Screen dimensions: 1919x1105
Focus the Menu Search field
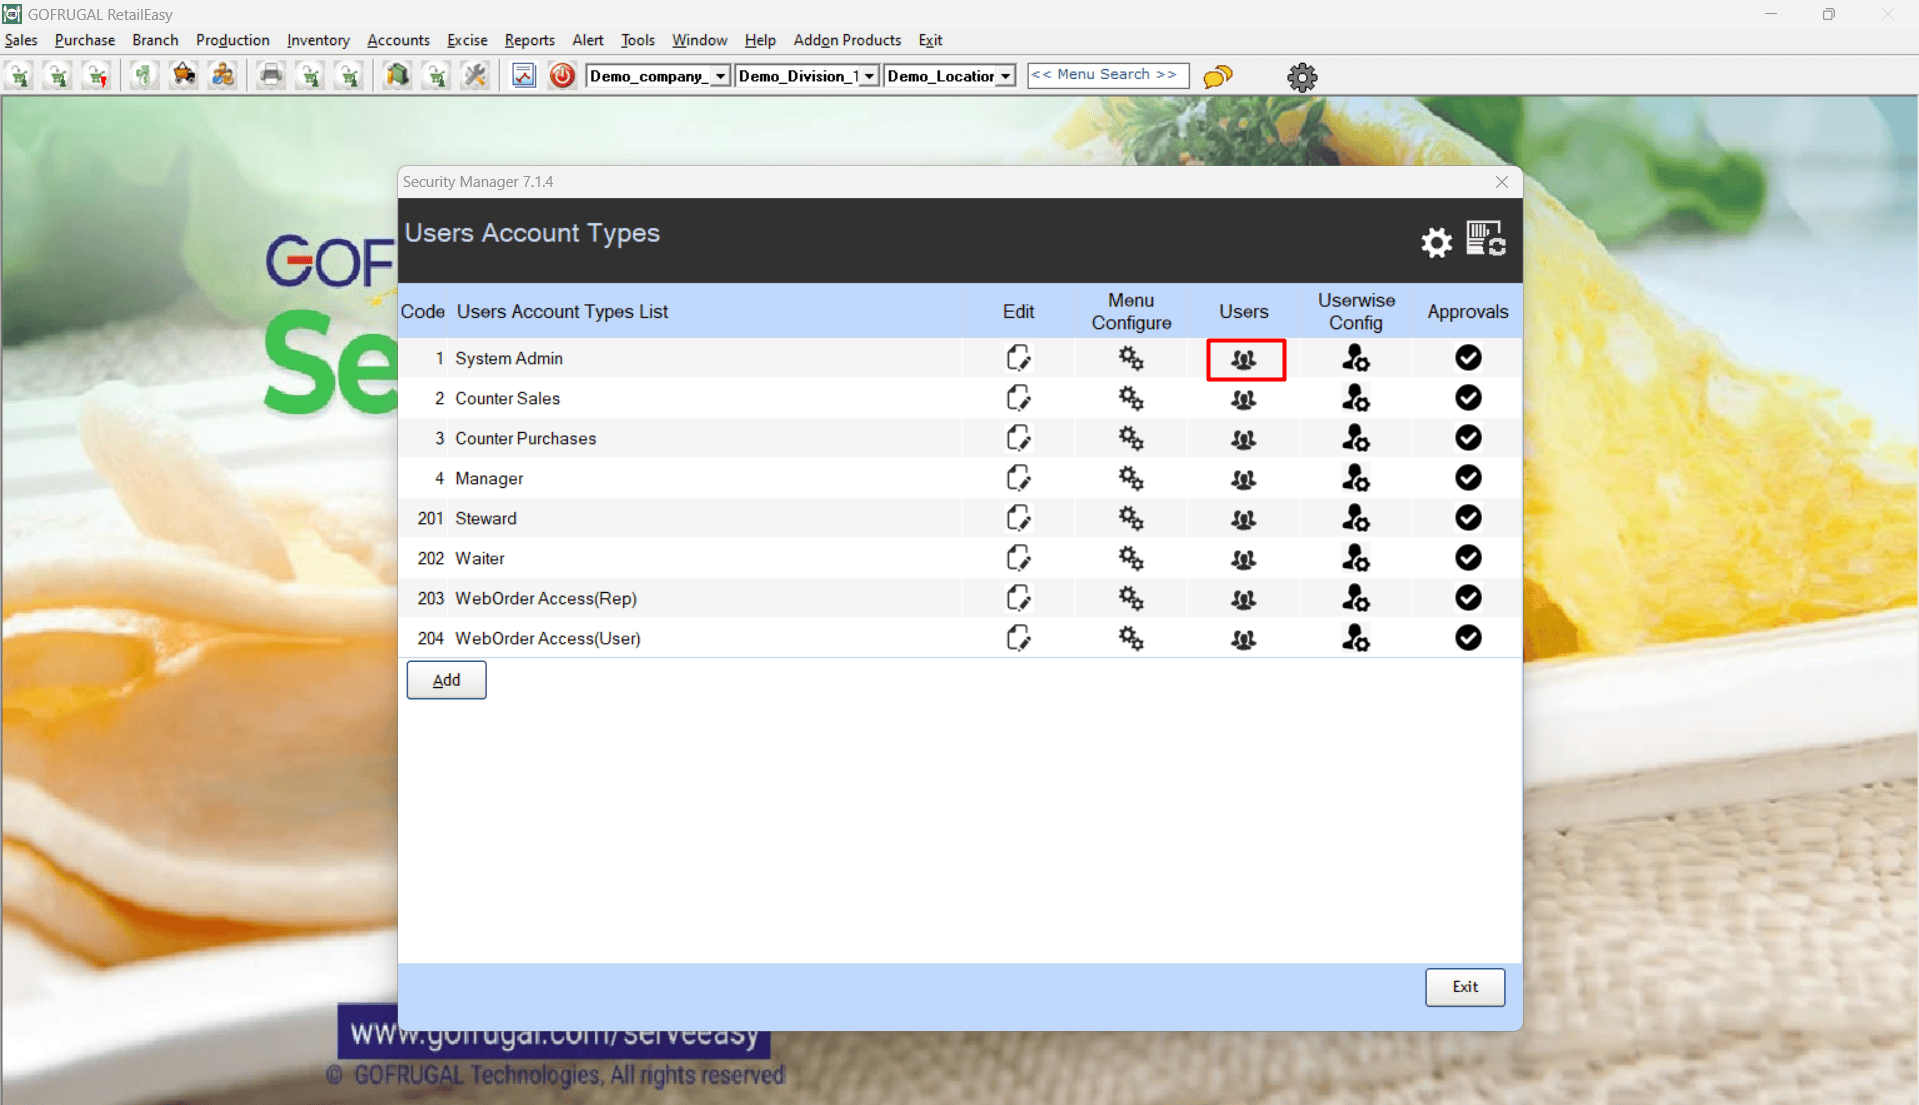tap(1108, 75)
